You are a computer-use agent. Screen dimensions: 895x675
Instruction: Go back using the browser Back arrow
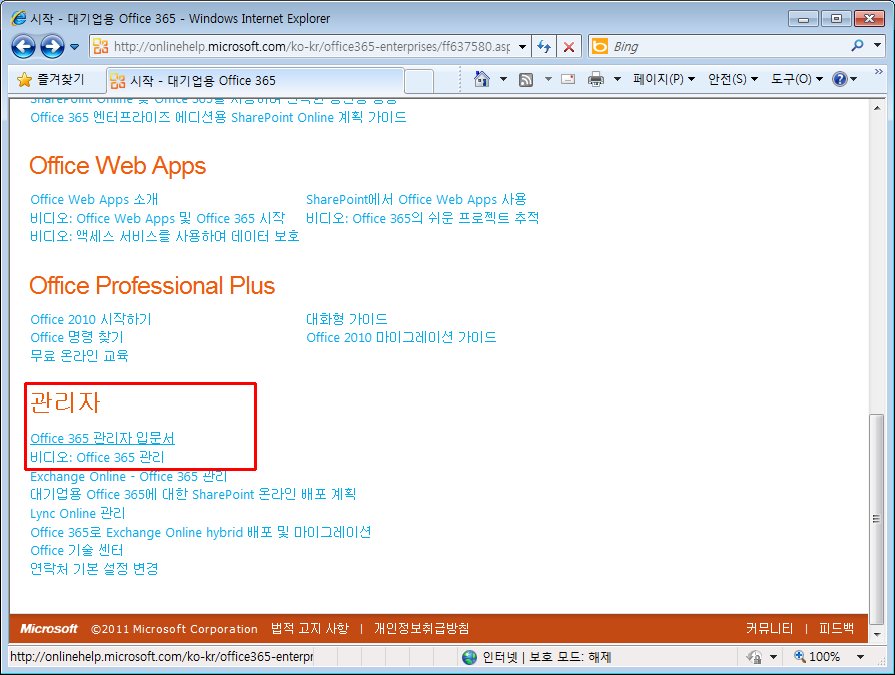click(x=23, y=47)
